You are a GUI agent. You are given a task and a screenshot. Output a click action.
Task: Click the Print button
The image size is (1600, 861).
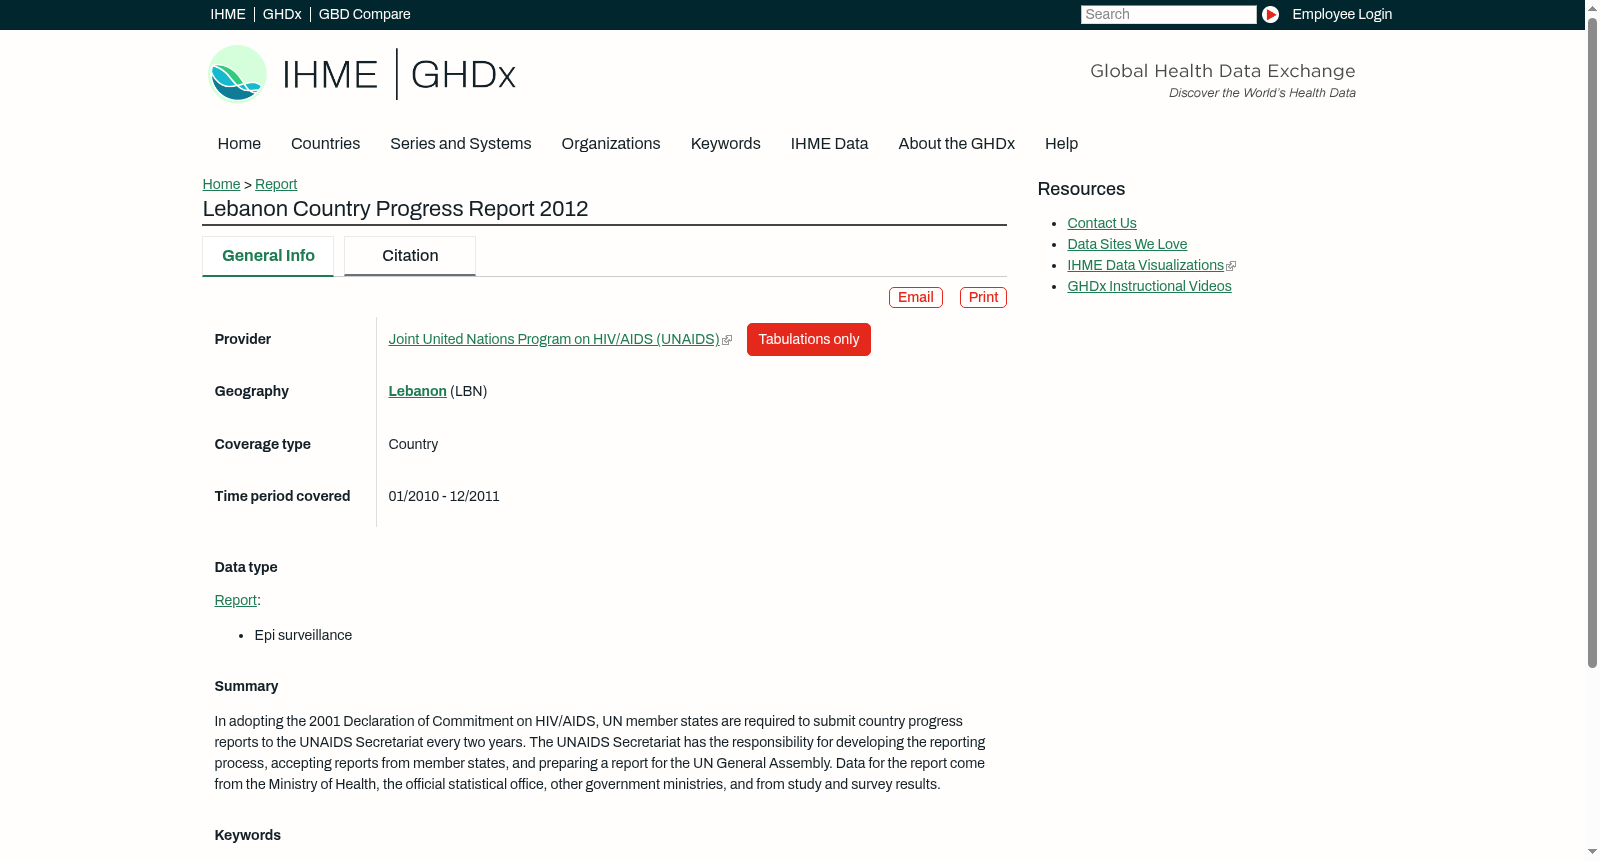983,298
